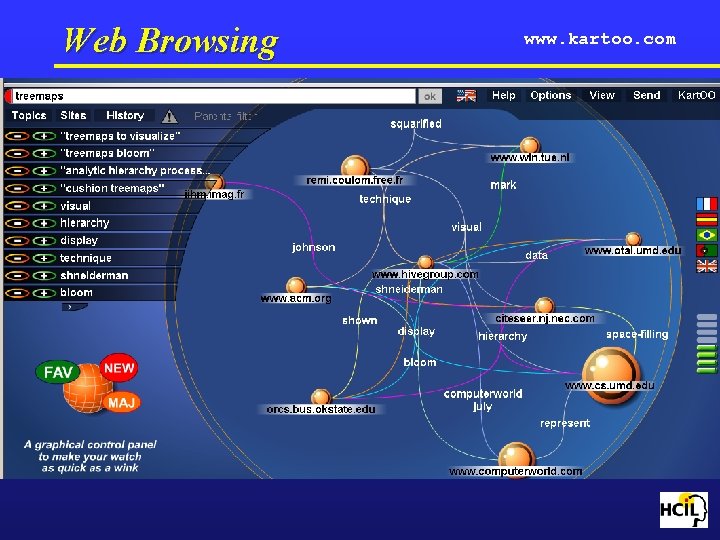Open the www.acm.org site node

coord(296,286)
